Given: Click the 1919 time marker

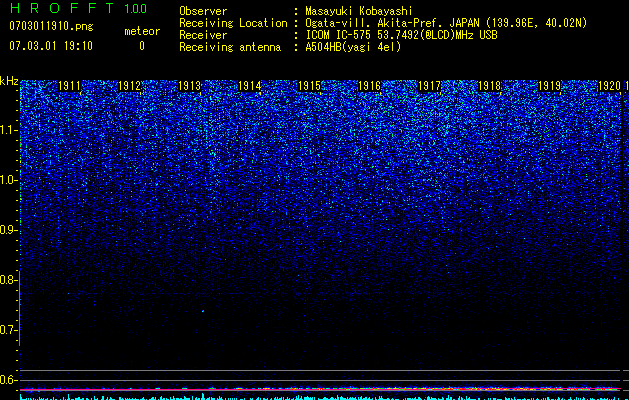Looking at the screenshot, I should click(x=549, y=86).
